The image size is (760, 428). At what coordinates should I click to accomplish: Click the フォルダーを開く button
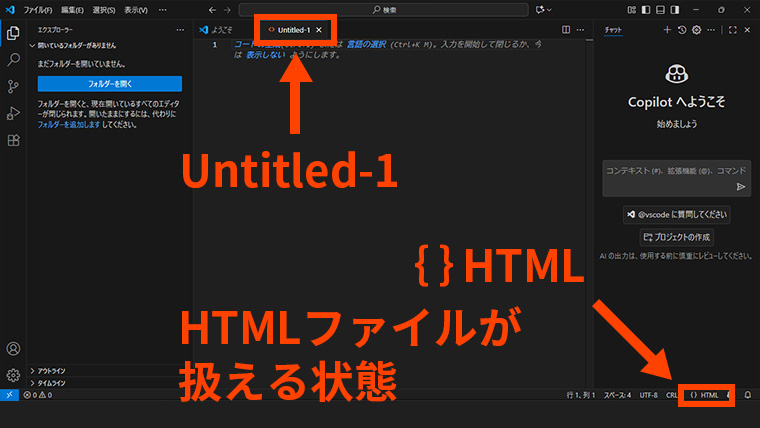pyautogui.click(x=109, y=84)
